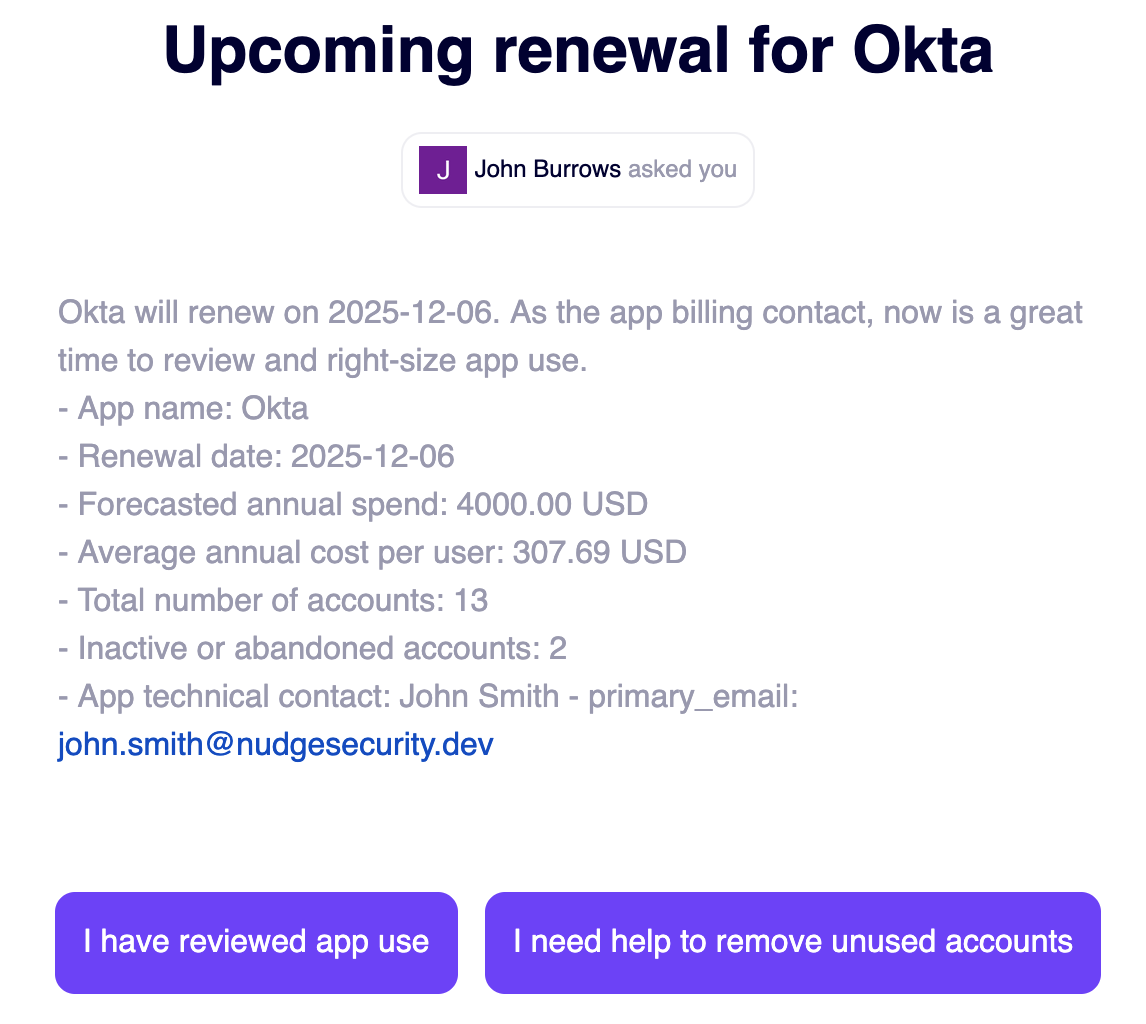Click the John Burrows requester name
The height and width of the screenshot is (1024, 1146).
[x=547, y=170]
